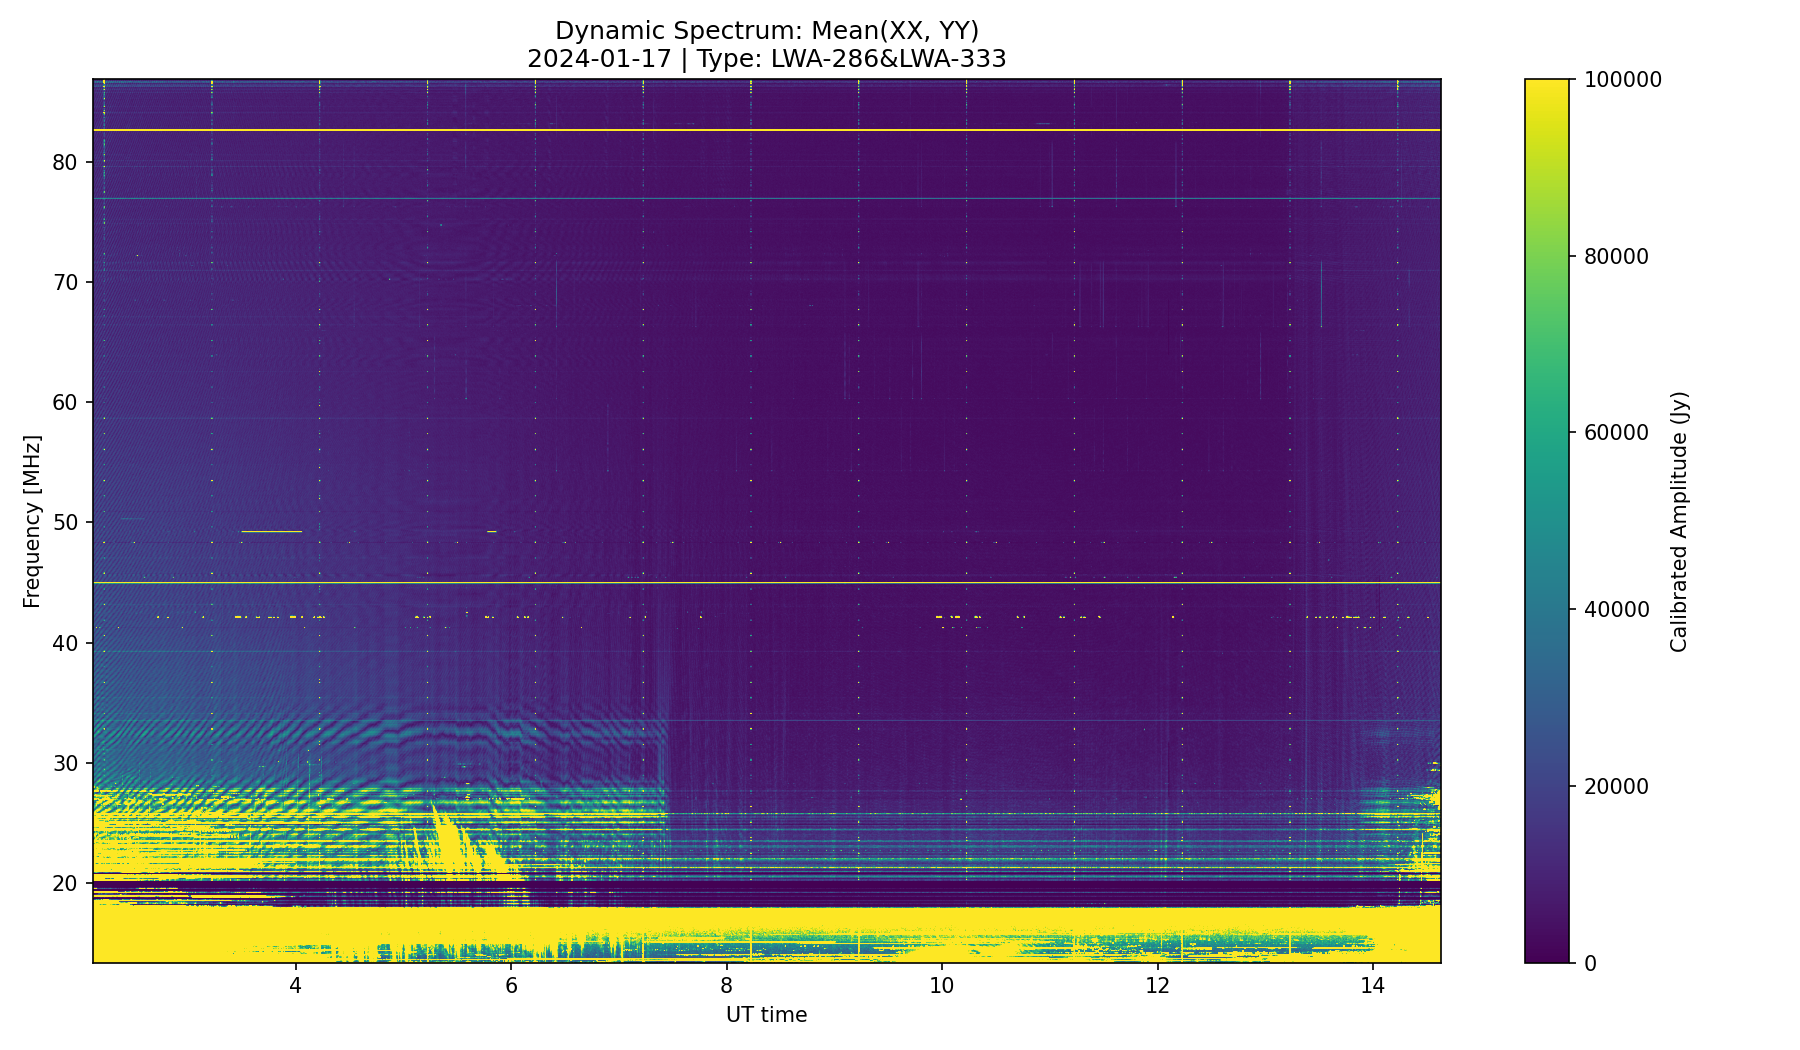Click the x-axis tick label 4

click(295, 986)
